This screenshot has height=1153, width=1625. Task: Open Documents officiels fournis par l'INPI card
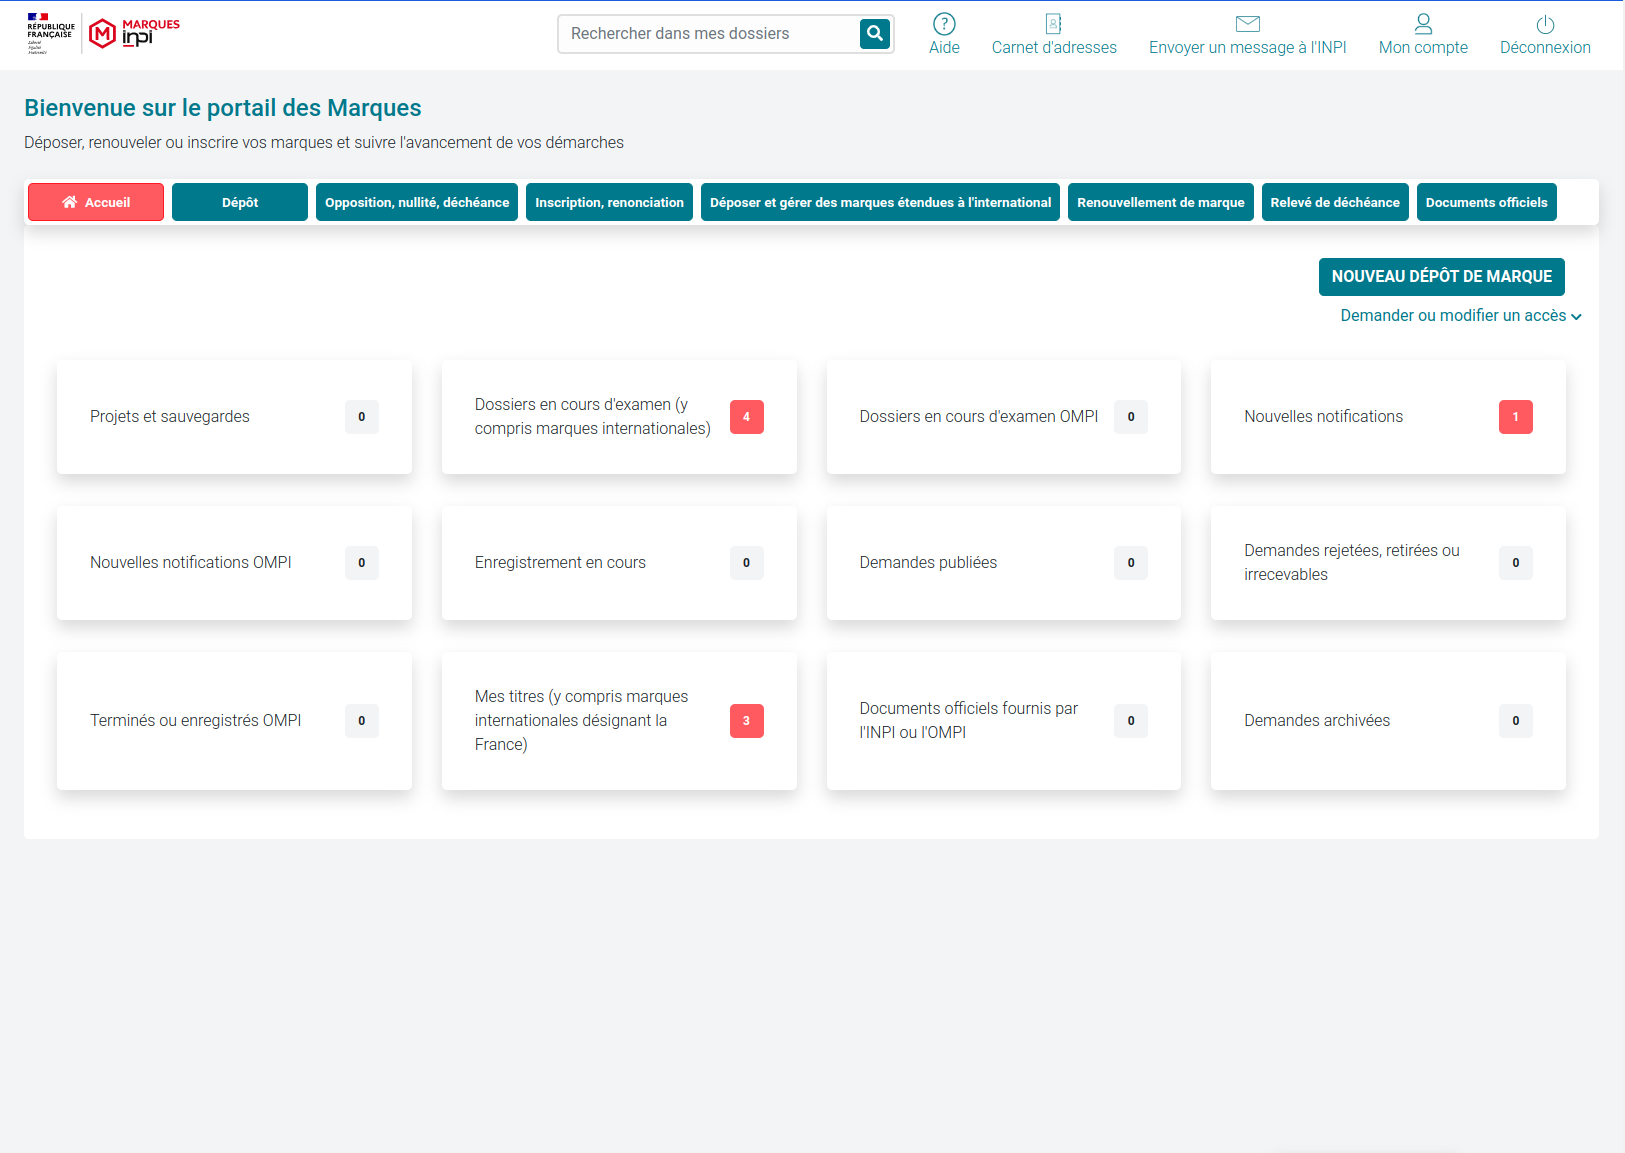point(1003,721)
